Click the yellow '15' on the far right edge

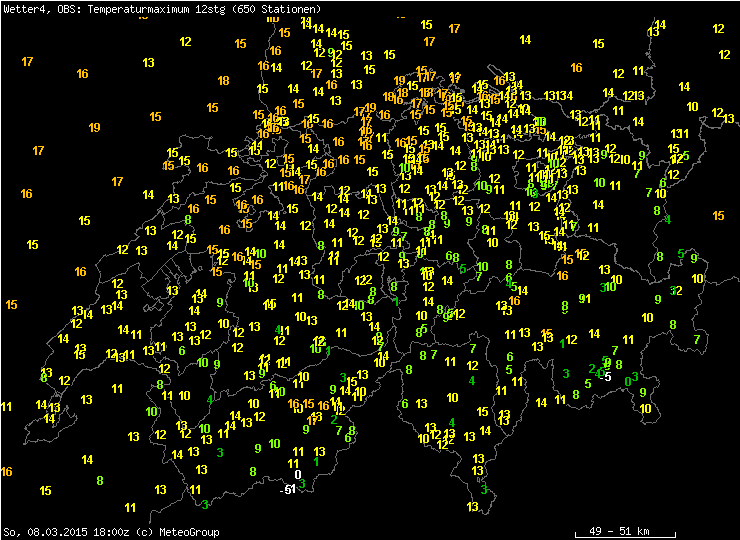718,215
